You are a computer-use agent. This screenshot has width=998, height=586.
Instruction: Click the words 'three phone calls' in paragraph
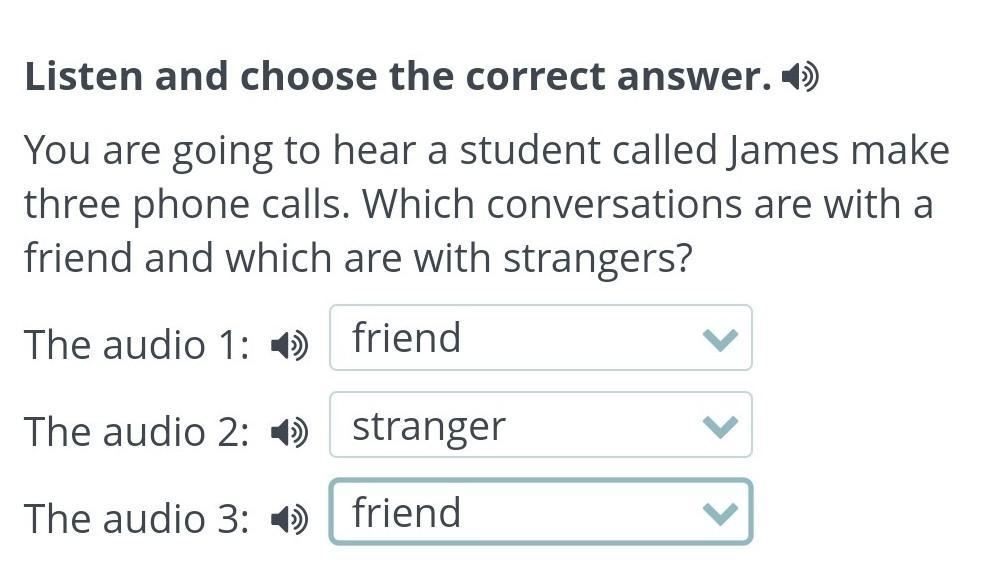(x=187, y=206)
